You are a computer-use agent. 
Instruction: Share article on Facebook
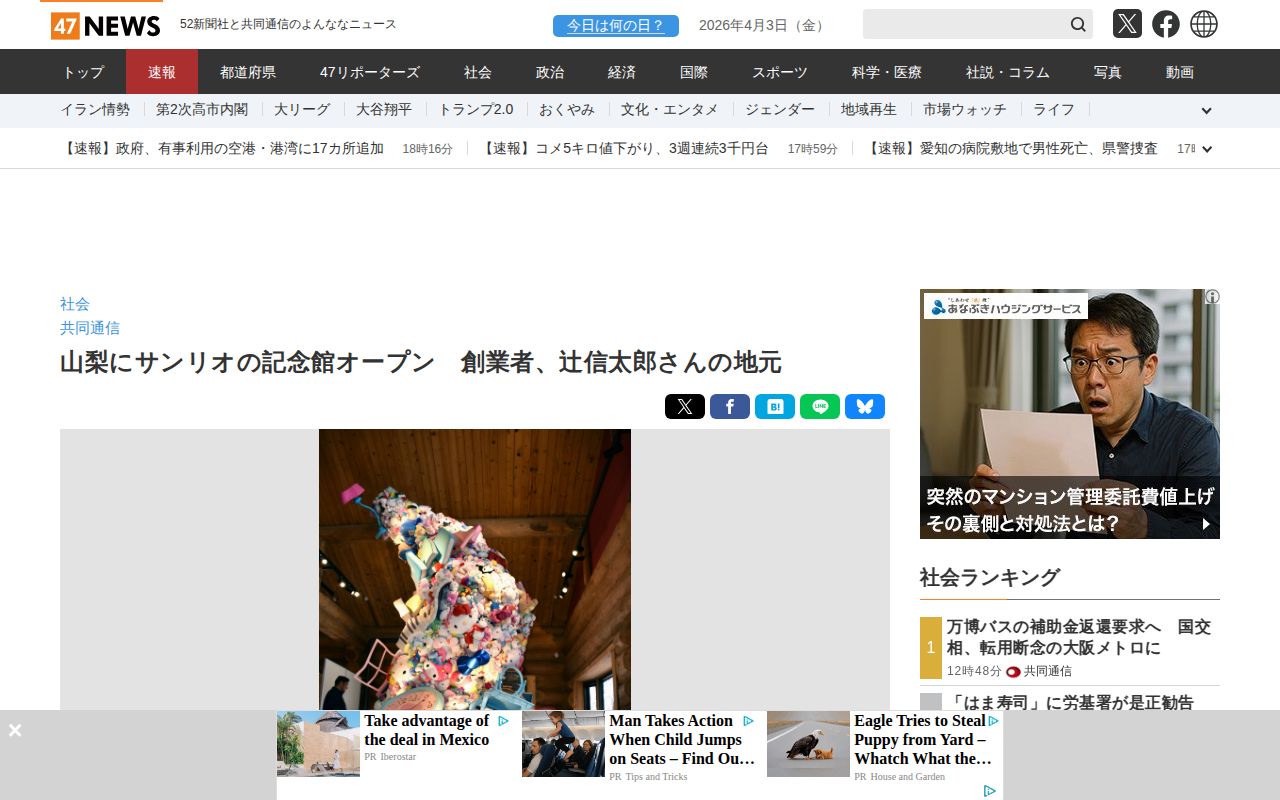(730, 407)
